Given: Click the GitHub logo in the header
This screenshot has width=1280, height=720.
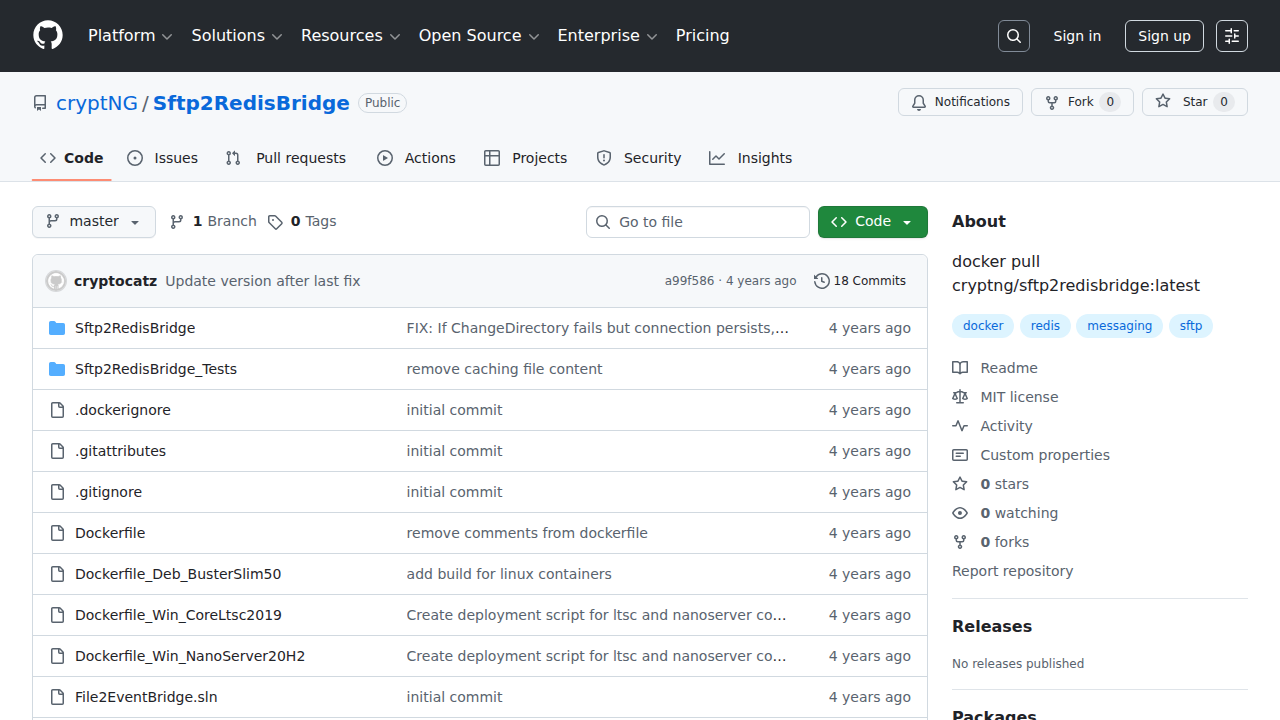Looking at the screenshot, I should coord(47,35).
